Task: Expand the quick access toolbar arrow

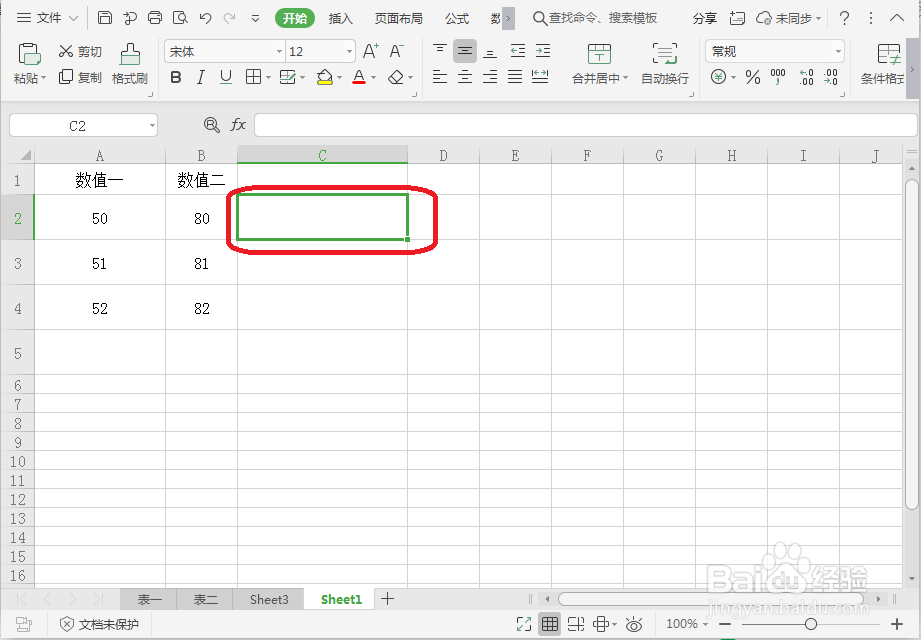Action: tap(256, 18)
